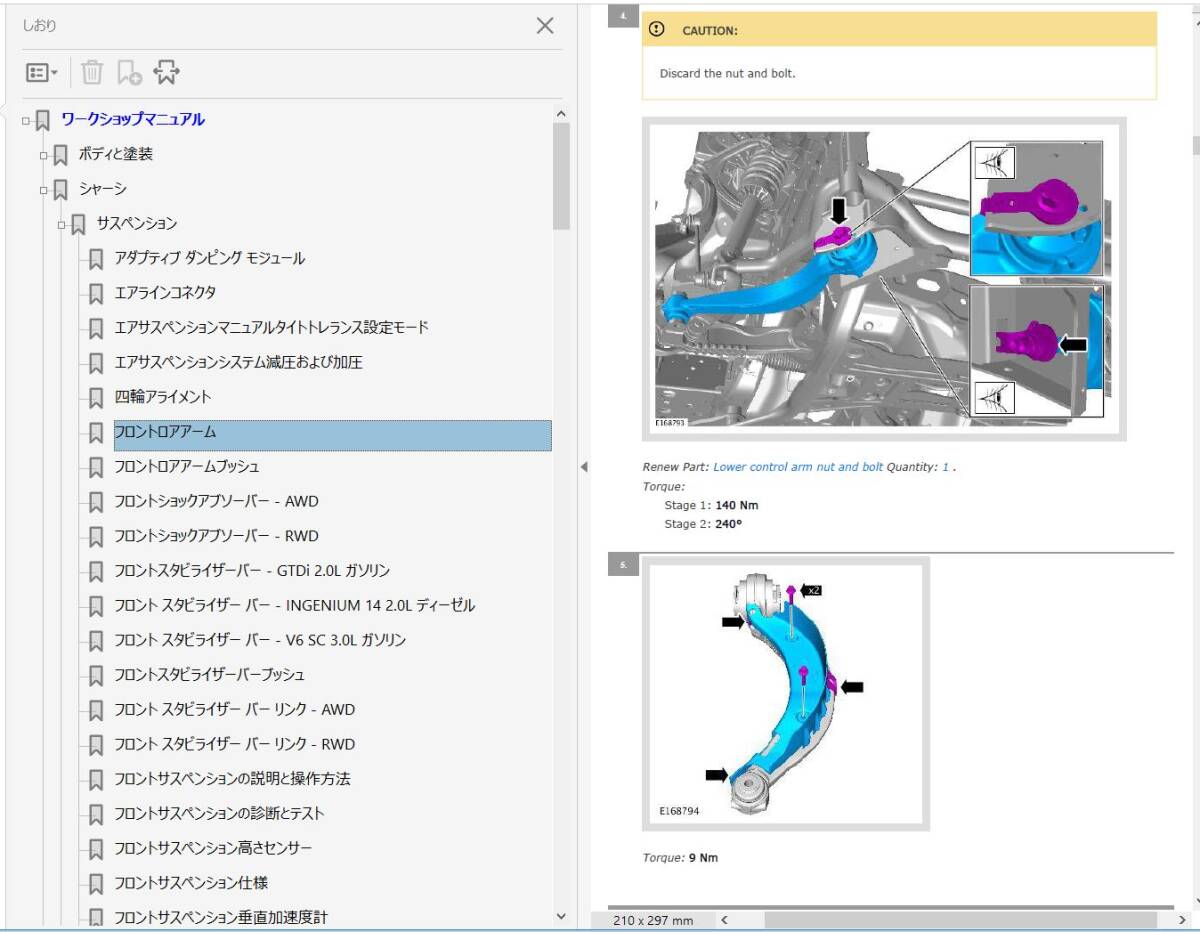The height and width of the screenshot is (932, 1200).
Task: Open the bookmark options menu icon
Action: 41,72
